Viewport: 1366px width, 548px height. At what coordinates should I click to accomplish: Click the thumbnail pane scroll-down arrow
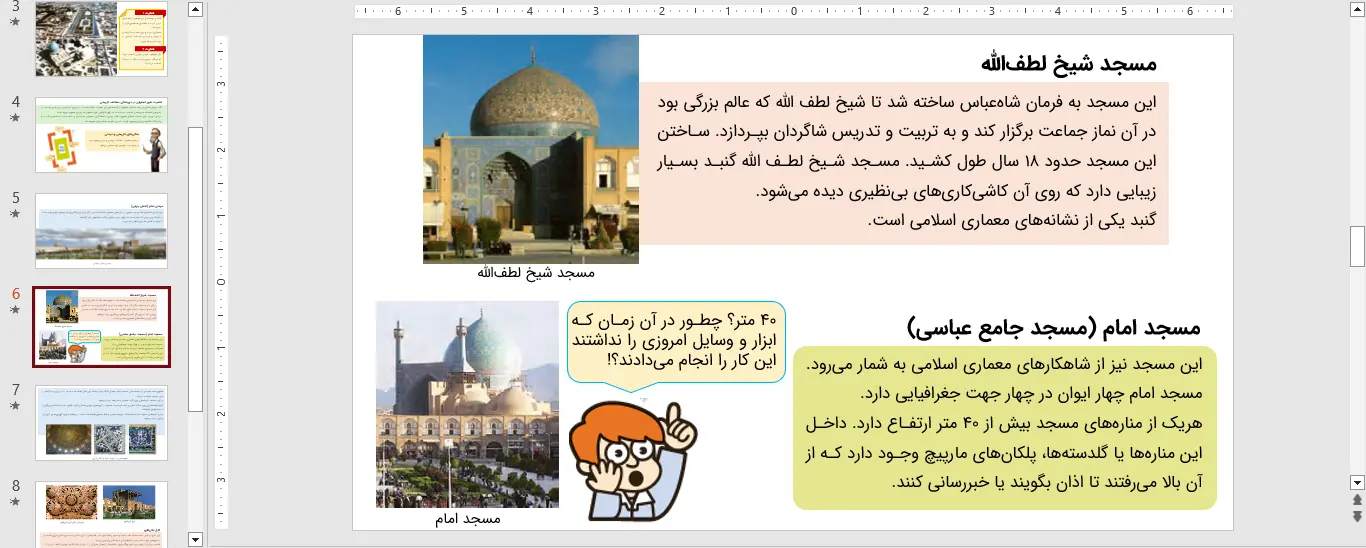196,539
